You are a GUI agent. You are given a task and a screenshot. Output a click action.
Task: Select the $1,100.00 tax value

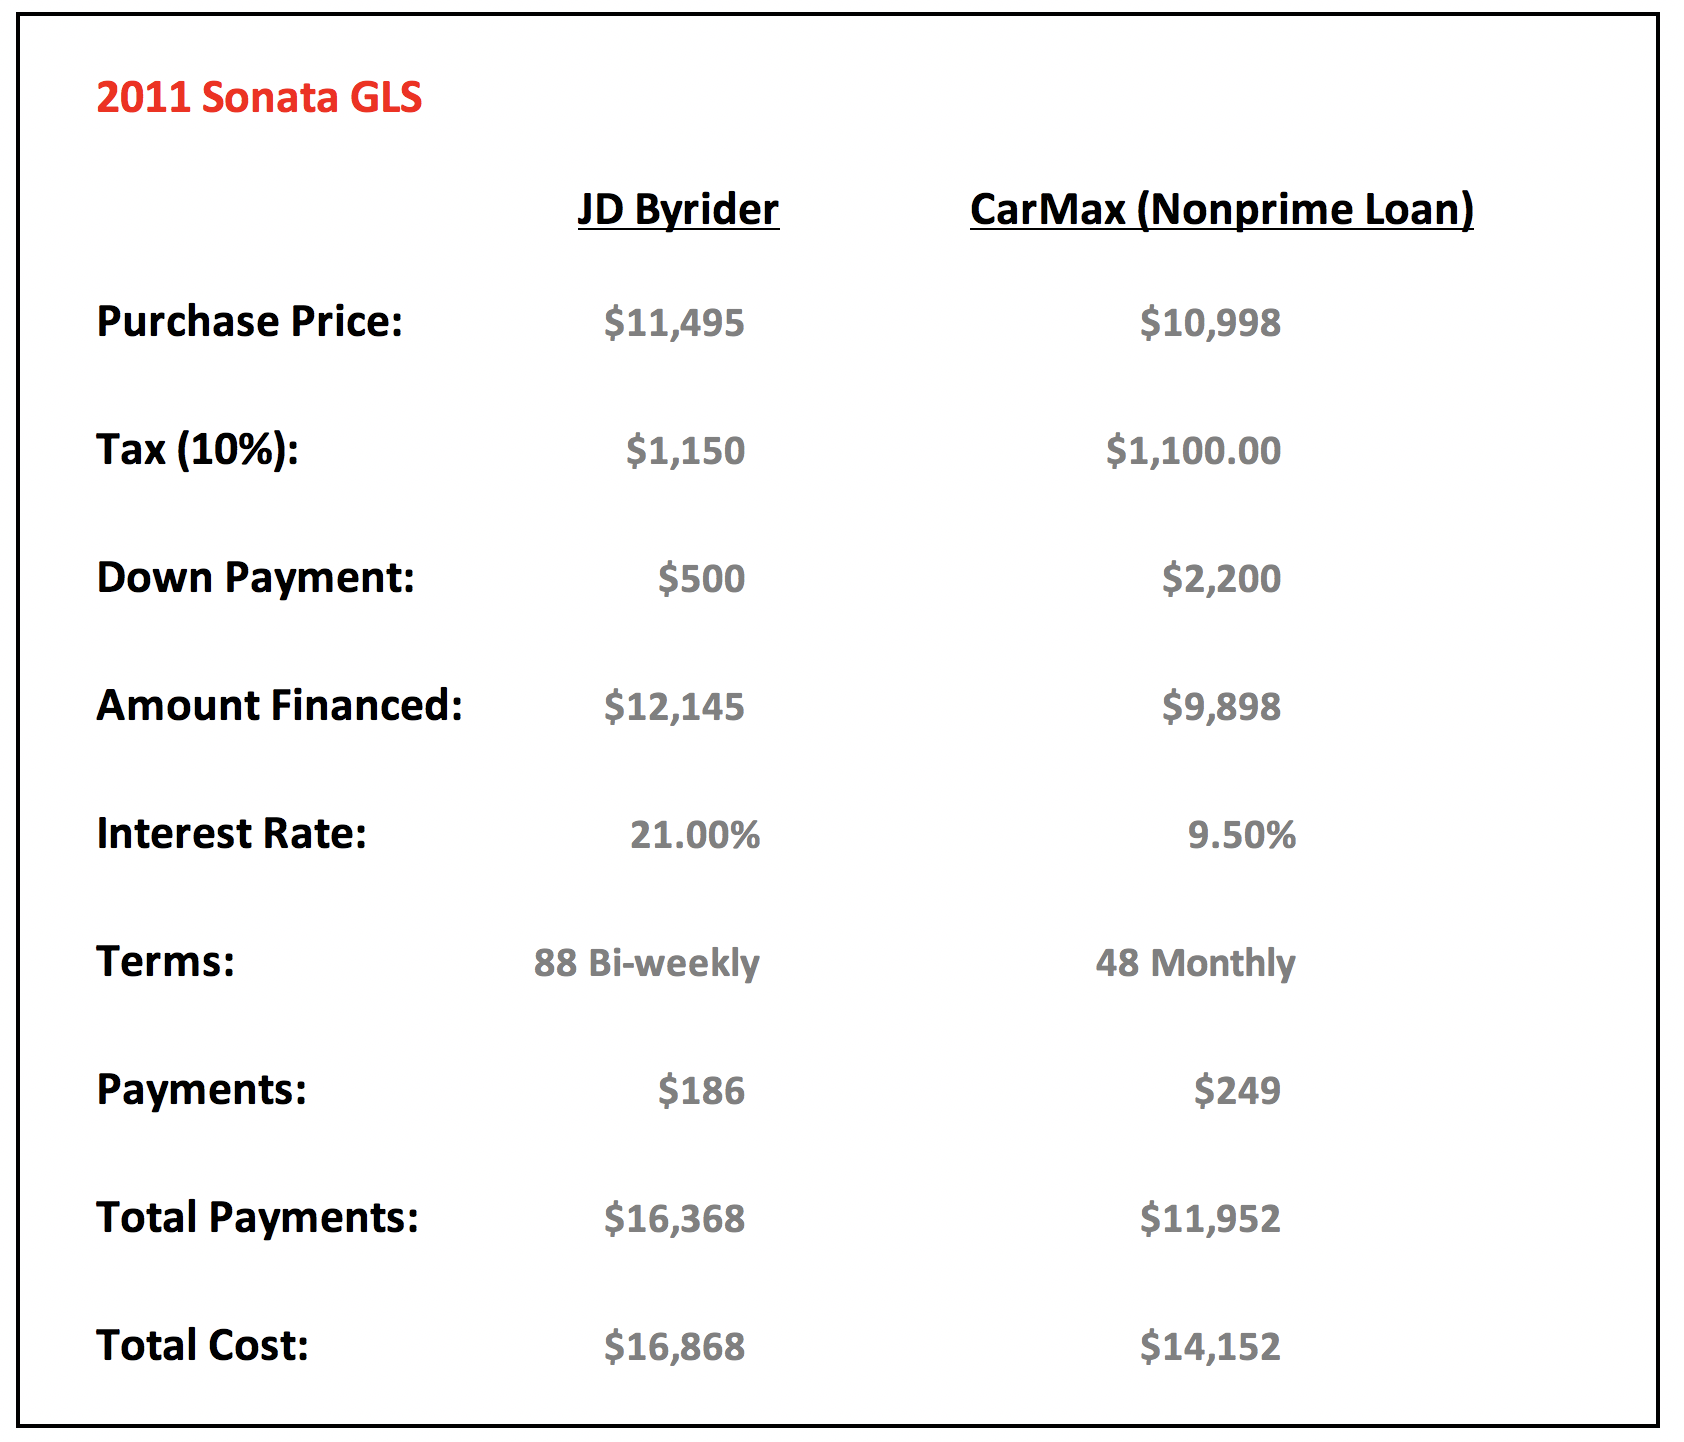pyautogui.click(x=1193, y=451)
